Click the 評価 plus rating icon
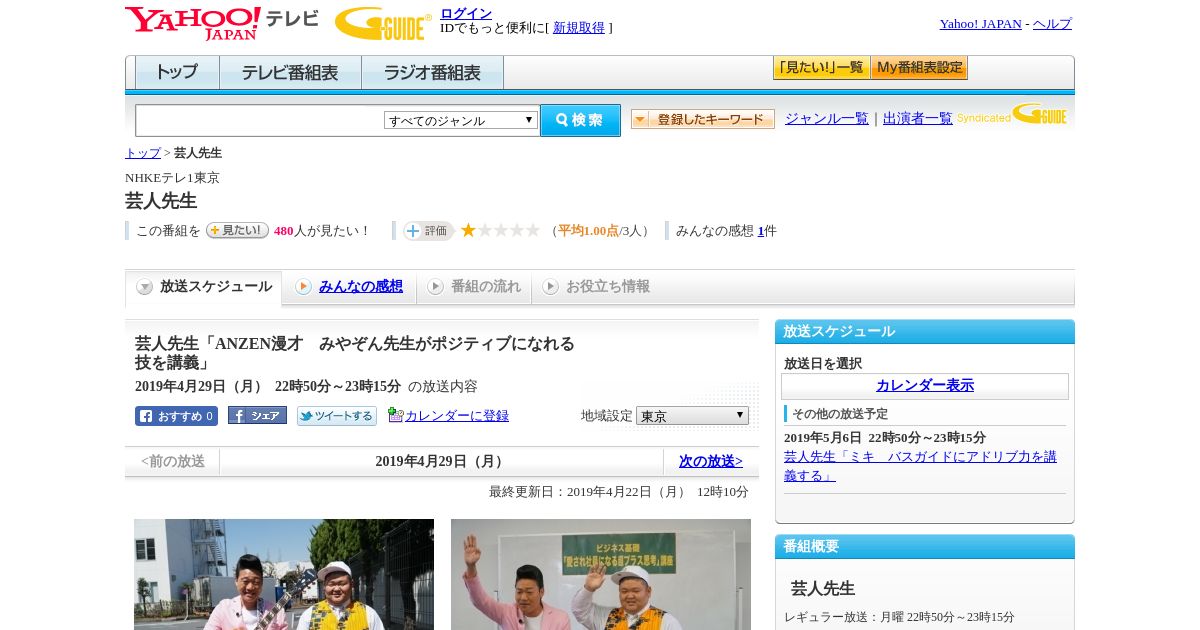The height and width of the screenshot is (630, 1200). 428,231
